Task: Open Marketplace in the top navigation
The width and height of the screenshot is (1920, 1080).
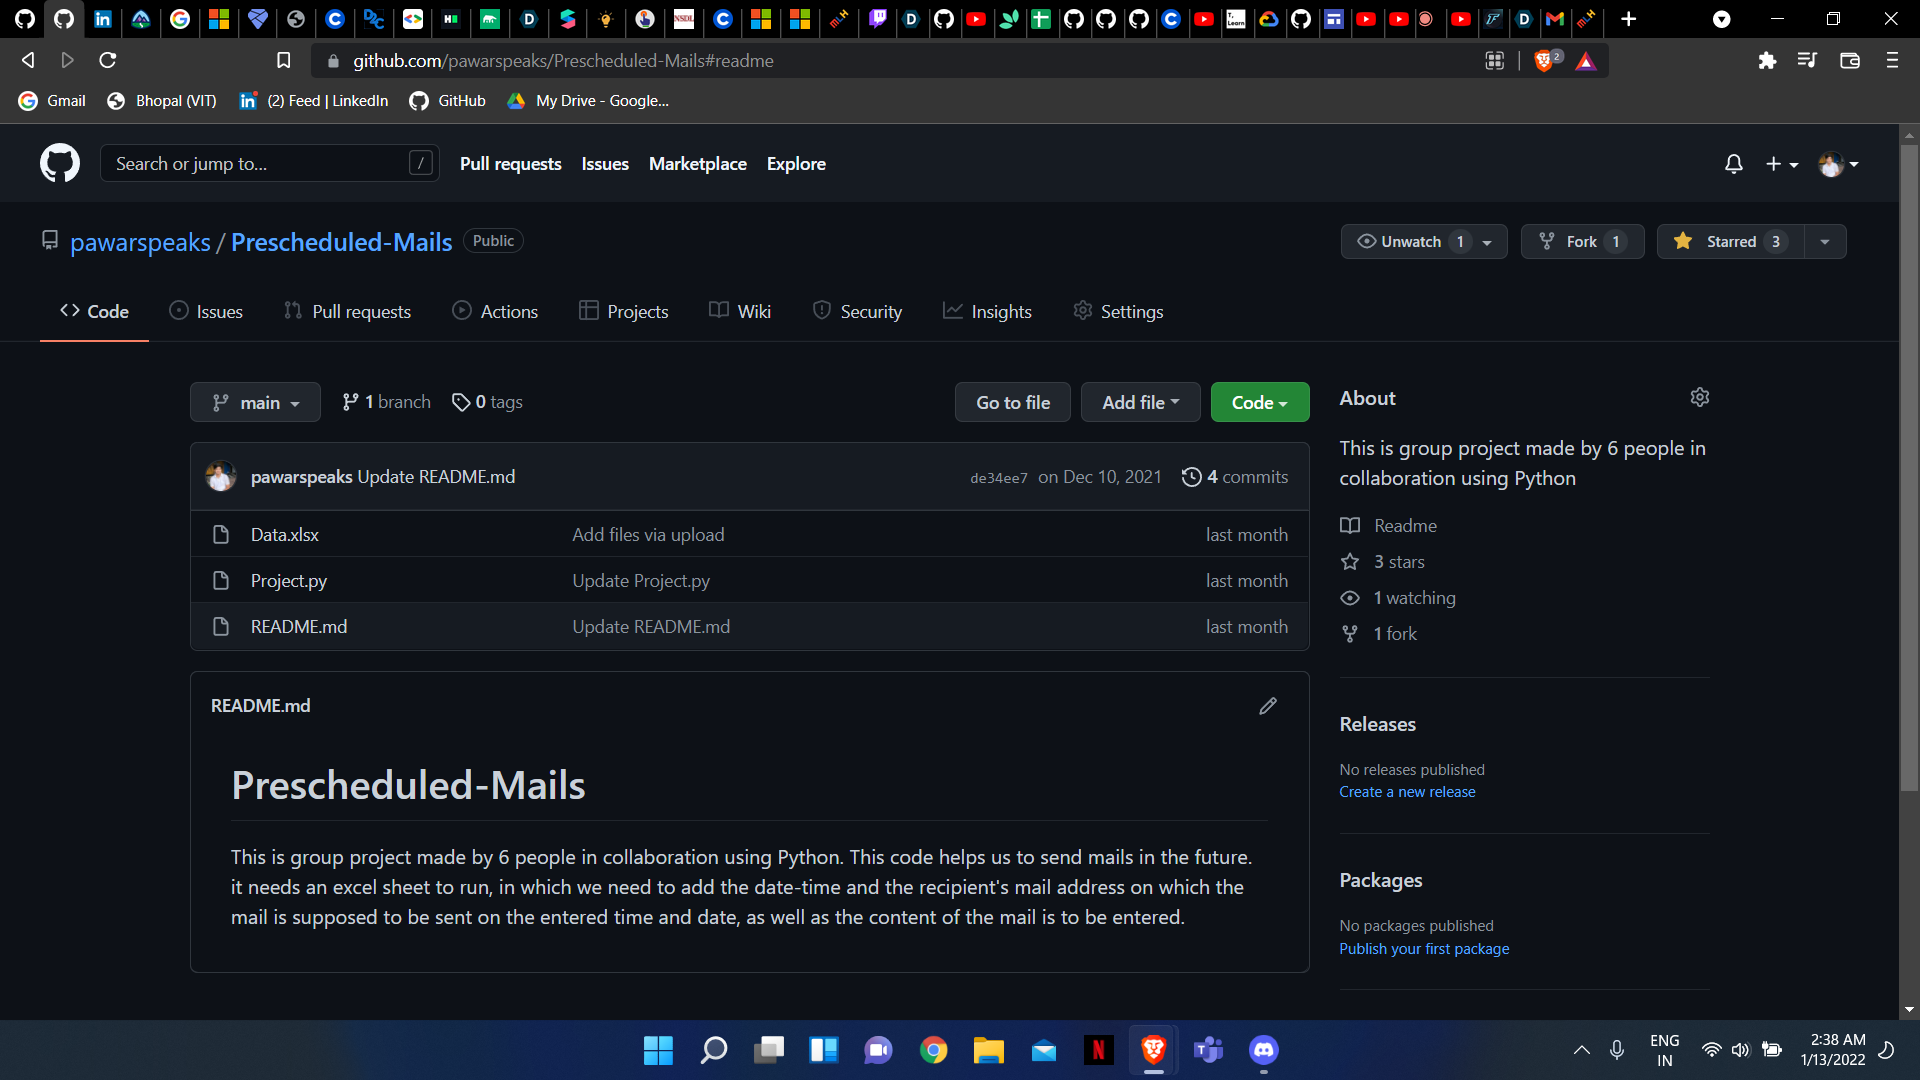Action: pyautogui.click(x=697, y=163)
